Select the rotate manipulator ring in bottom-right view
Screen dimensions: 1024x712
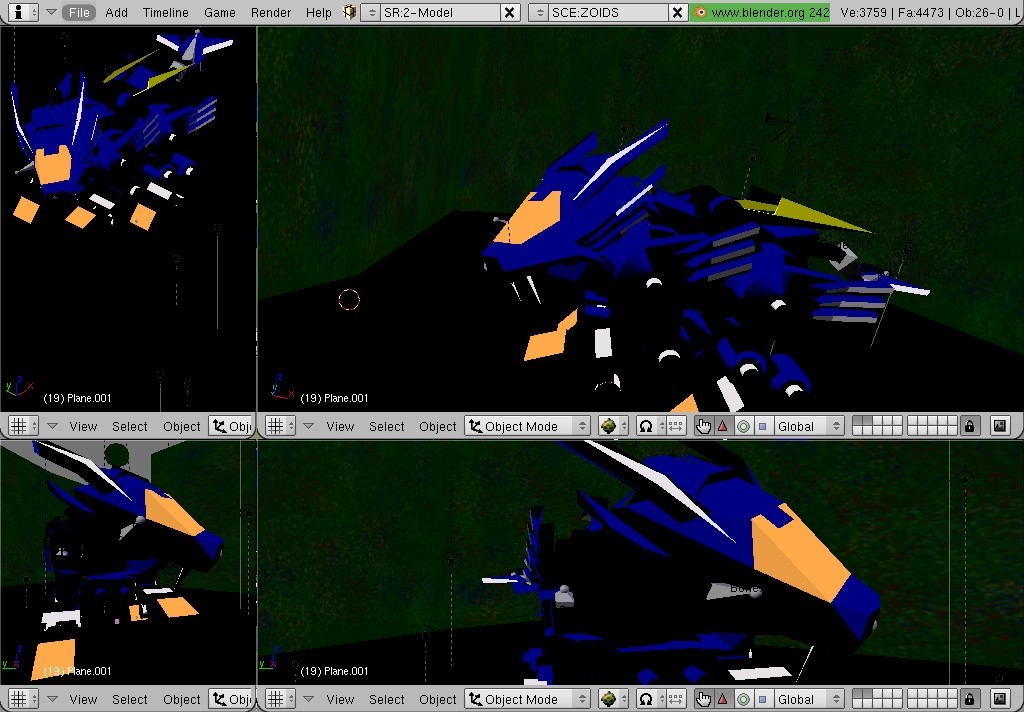743,699
